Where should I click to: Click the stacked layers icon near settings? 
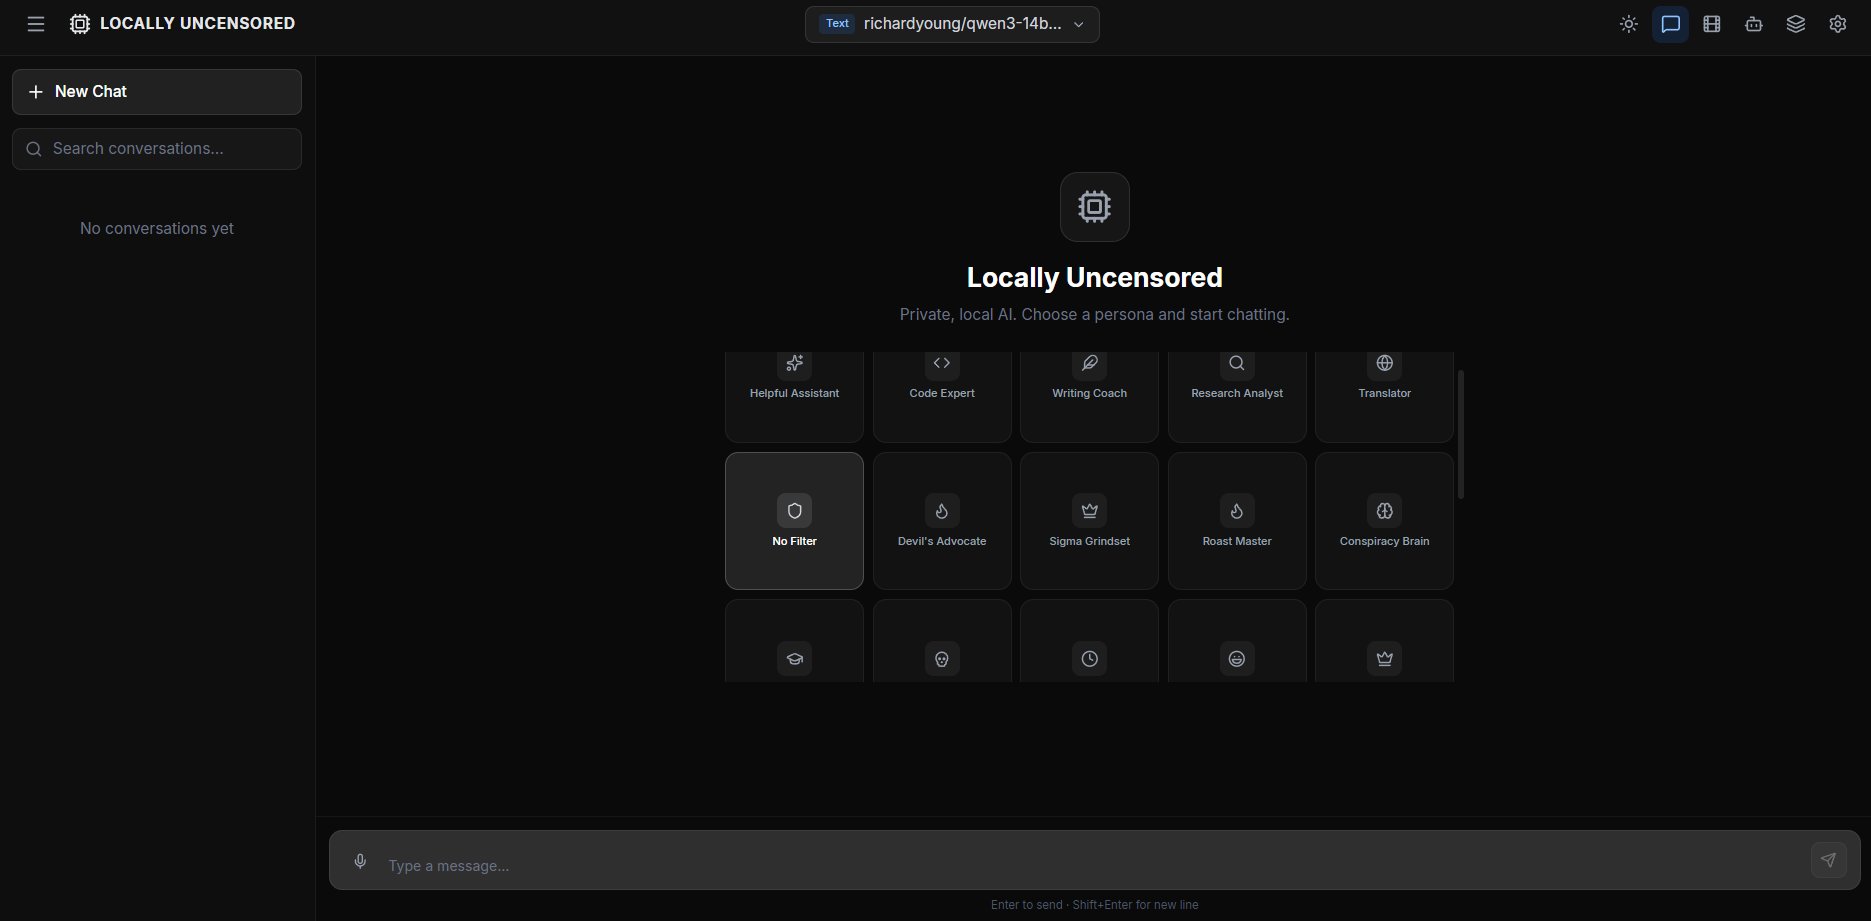pos(1796,24)
